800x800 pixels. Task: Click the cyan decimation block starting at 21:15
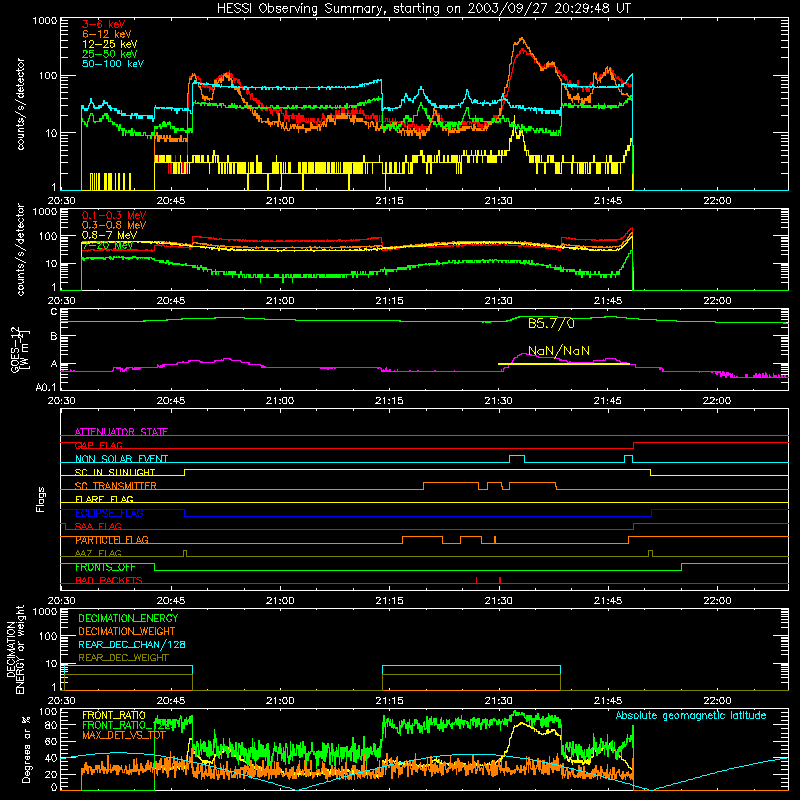click(471, 678)
